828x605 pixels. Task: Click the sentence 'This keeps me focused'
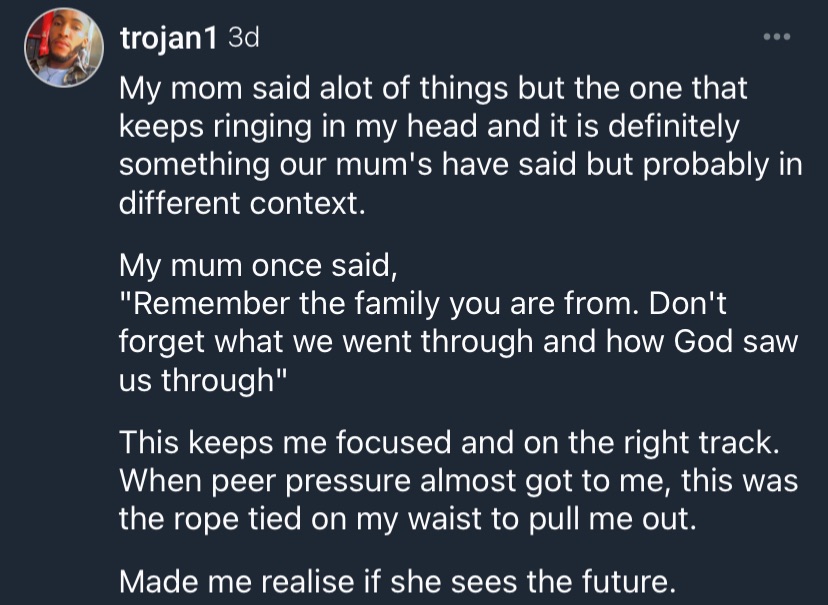coord(449,442)
